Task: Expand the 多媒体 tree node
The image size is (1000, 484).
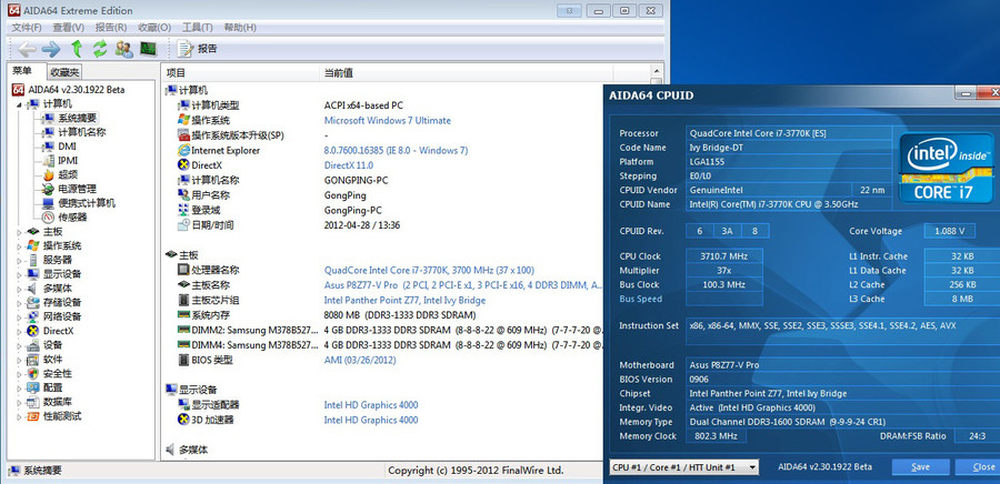Action: 18,288
